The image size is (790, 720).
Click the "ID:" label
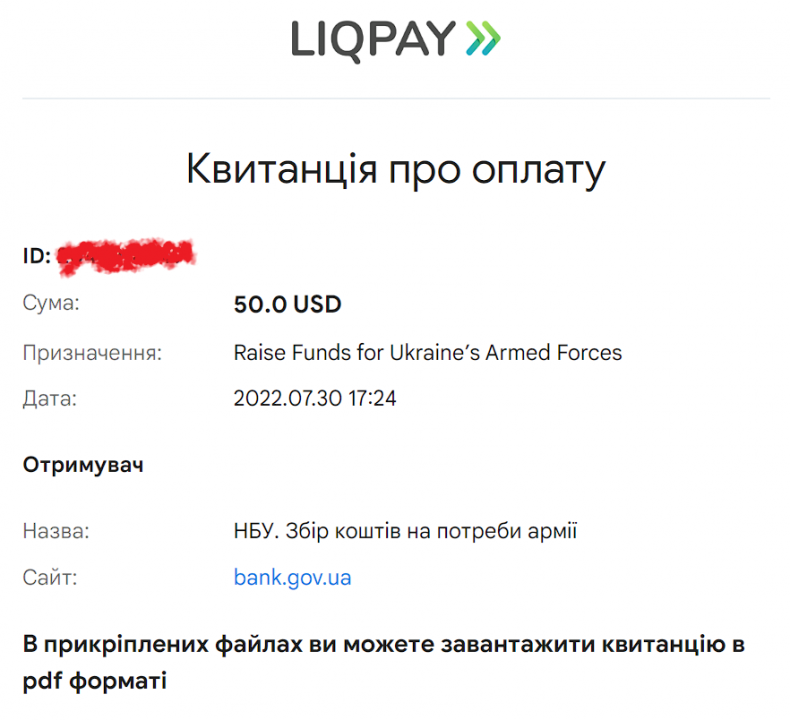click(x=36, y=256)
